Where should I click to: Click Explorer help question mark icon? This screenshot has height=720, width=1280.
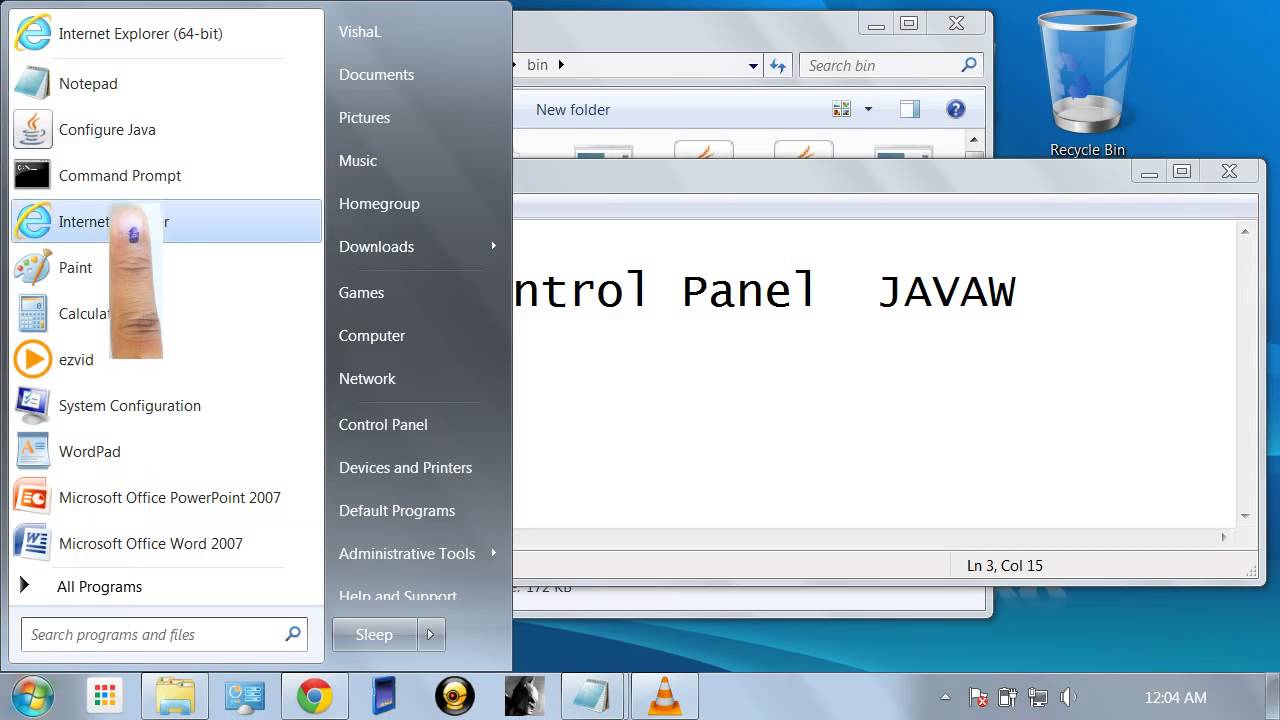(x=955, y=110)
